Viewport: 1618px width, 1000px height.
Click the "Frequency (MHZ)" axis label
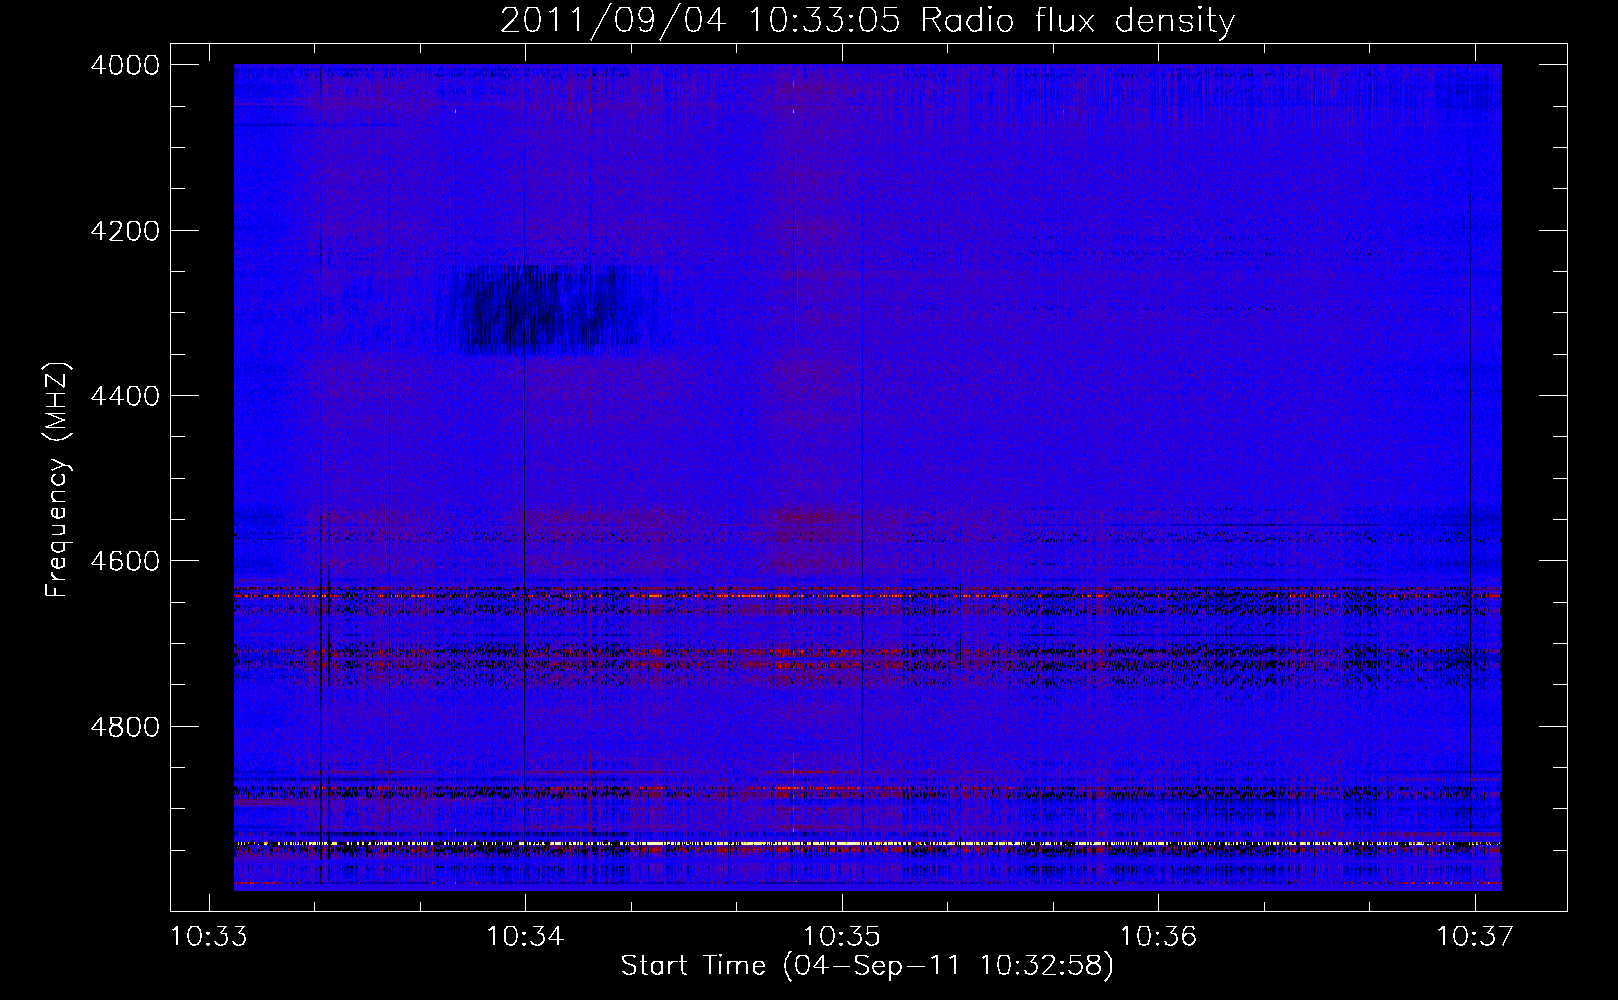click(x=58, y=480)
